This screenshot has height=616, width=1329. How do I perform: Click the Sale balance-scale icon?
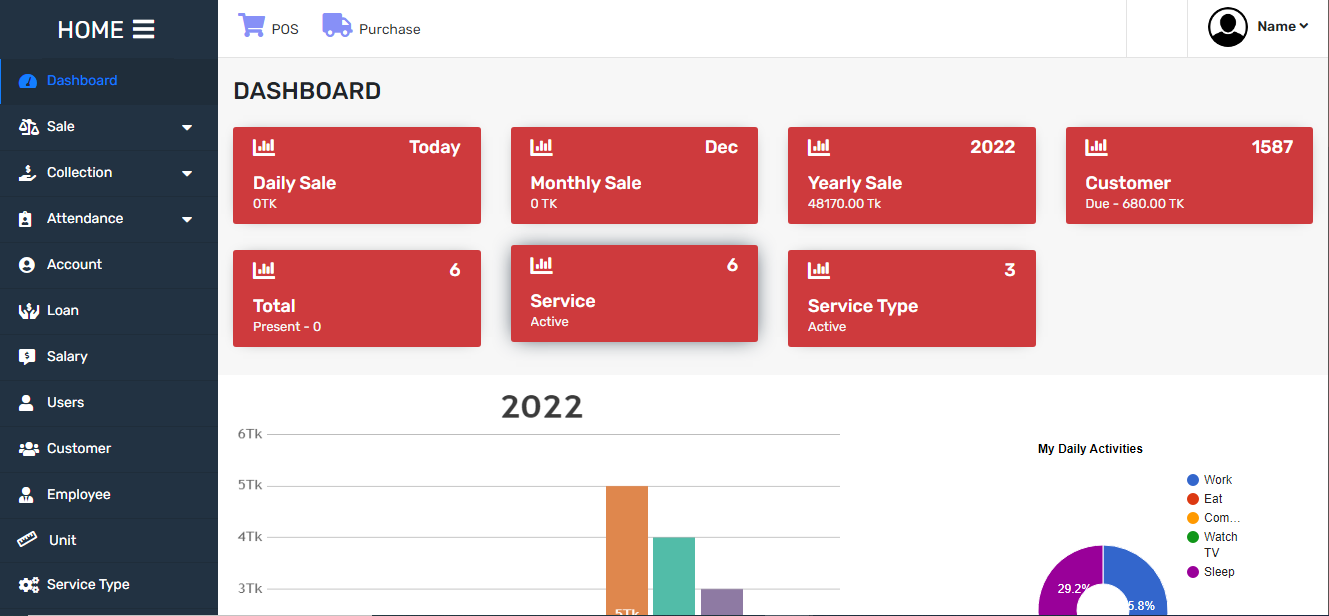pos(28,127)
